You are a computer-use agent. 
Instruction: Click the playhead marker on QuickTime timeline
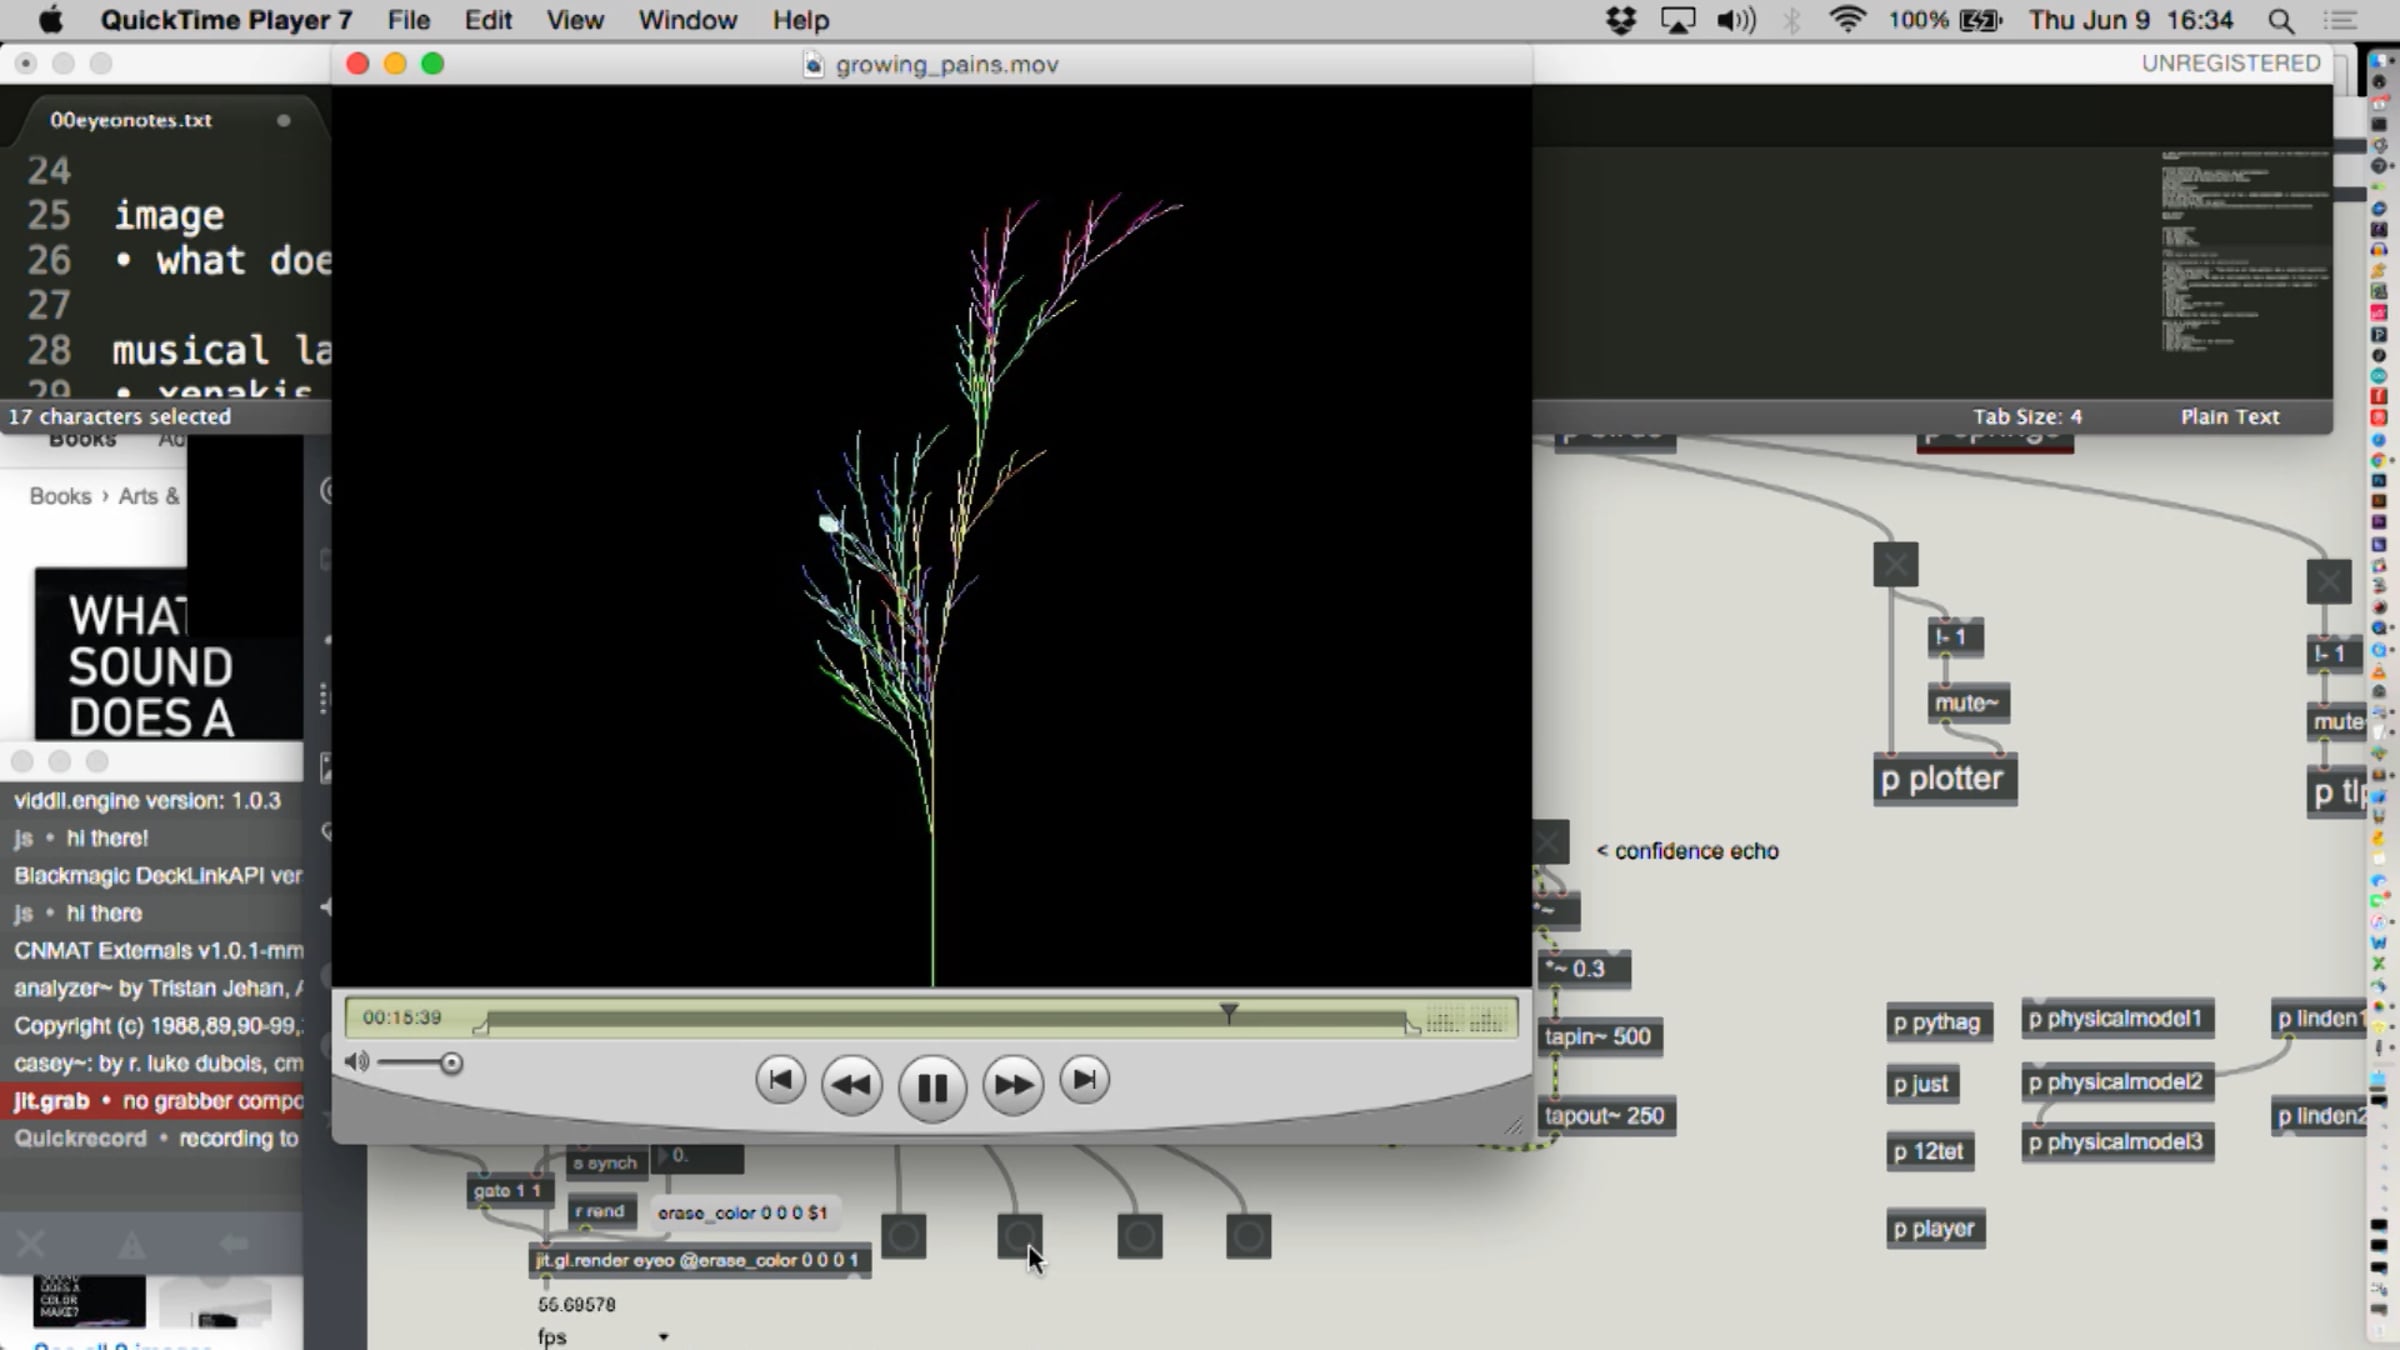pos(1229,1013)
